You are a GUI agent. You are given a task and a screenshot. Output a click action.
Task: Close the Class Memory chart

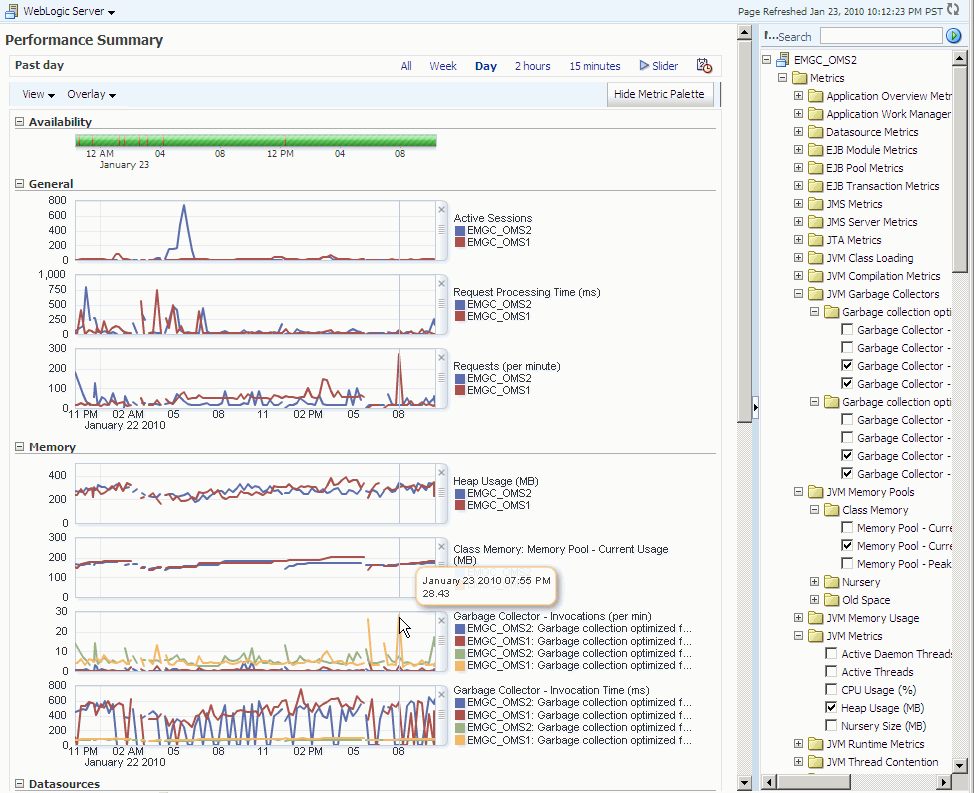pos(442,547)
